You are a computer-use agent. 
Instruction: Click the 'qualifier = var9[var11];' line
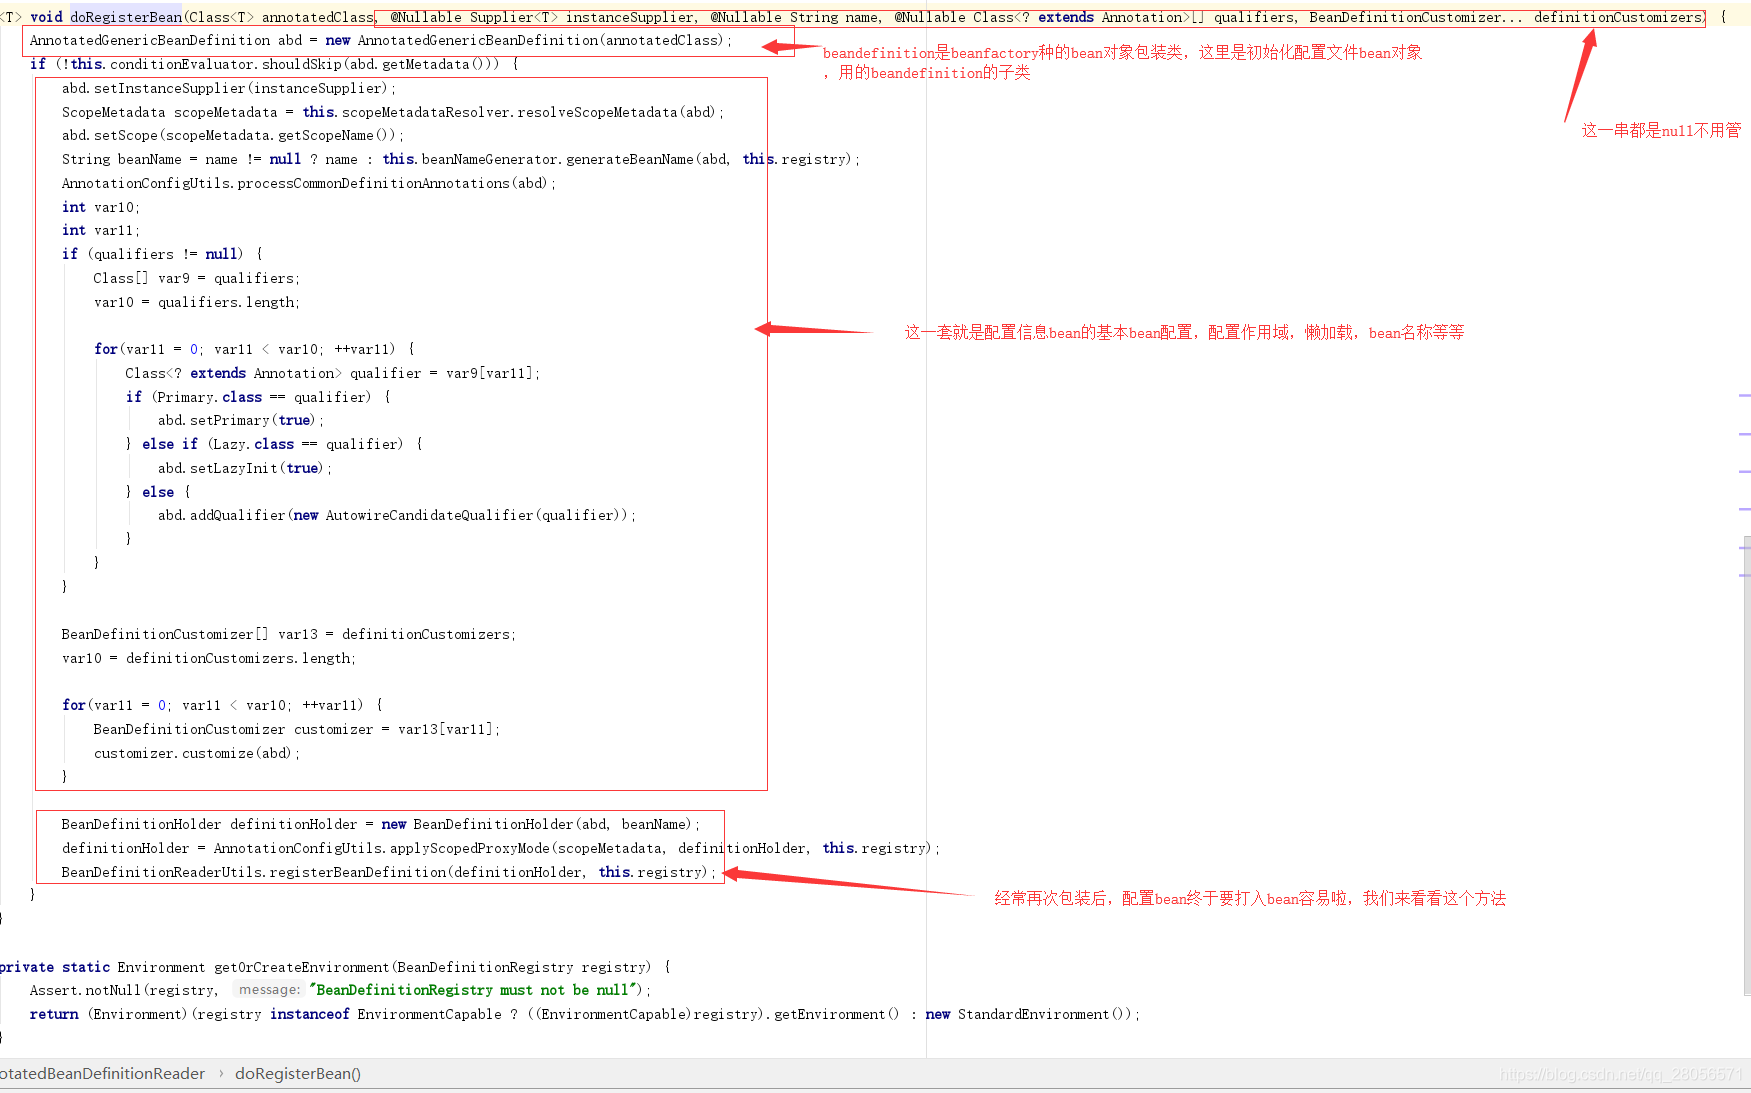(x=333, y=373)
